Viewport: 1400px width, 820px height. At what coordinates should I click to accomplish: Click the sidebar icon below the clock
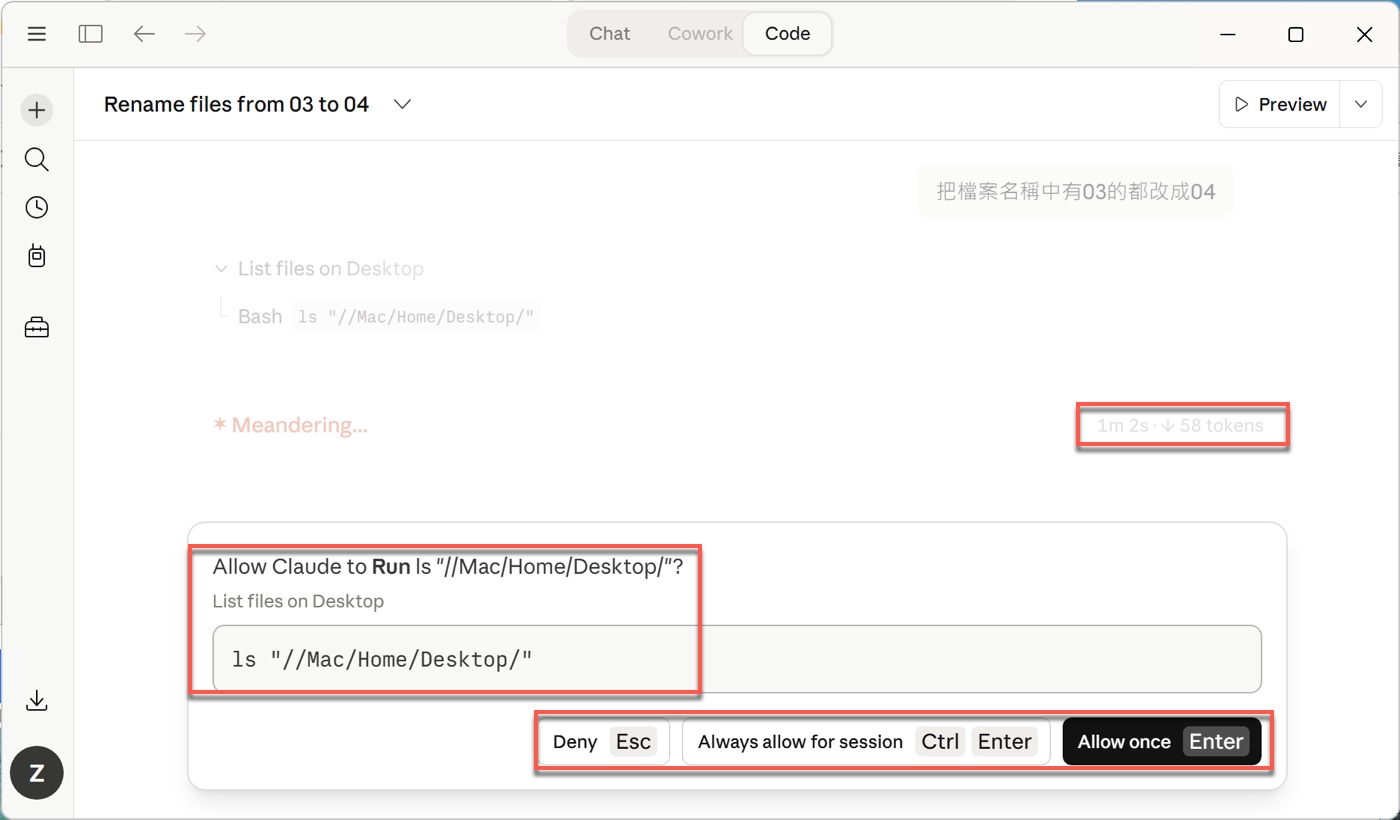37,256
